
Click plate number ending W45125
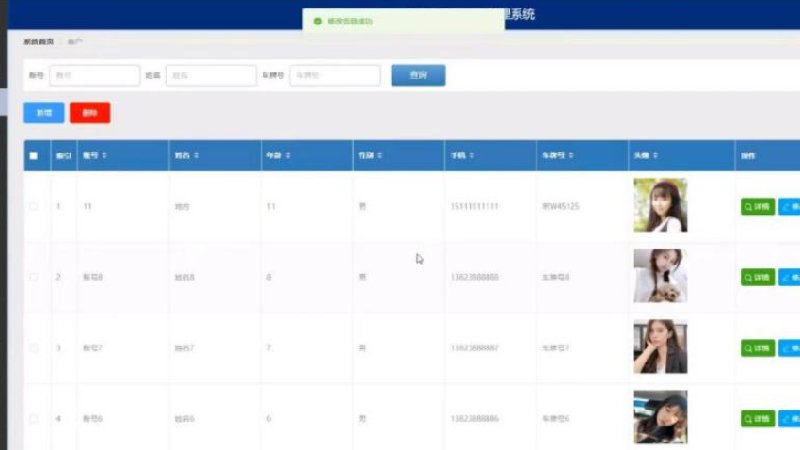[561, 206]
